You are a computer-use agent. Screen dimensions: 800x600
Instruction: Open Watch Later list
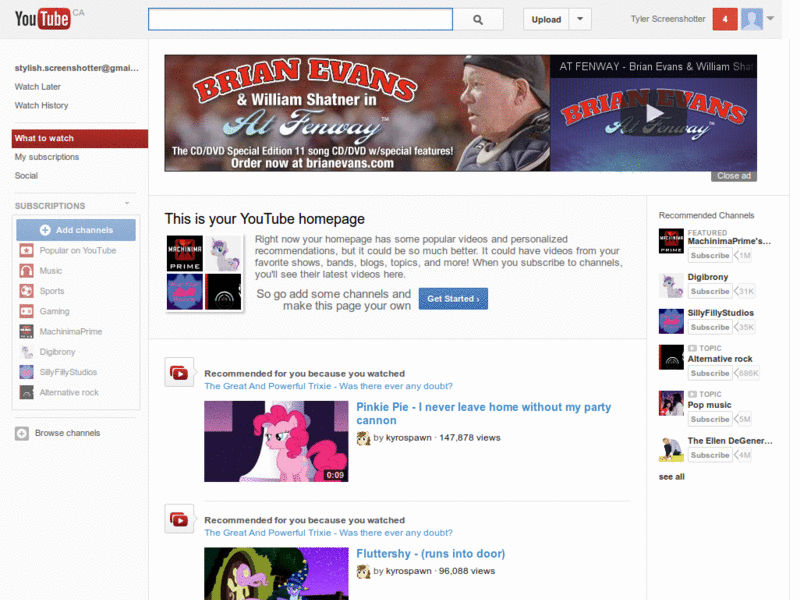[37, 87]
